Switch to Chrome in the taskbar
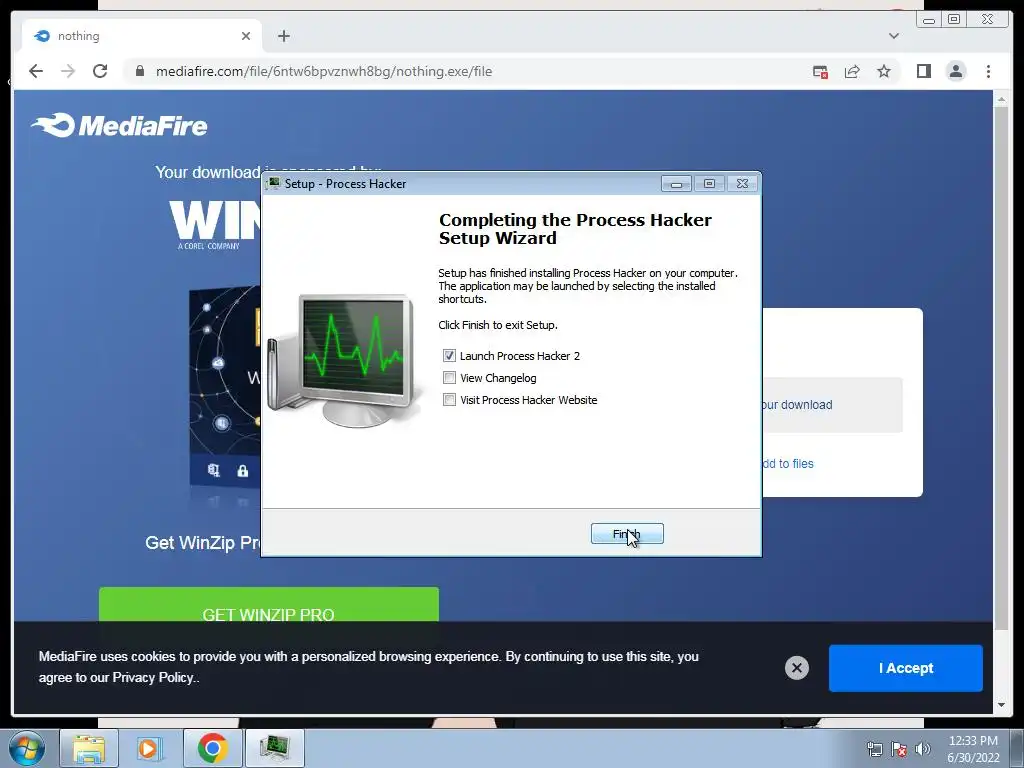The image size is (1024, 768). [x=212, y=748]
